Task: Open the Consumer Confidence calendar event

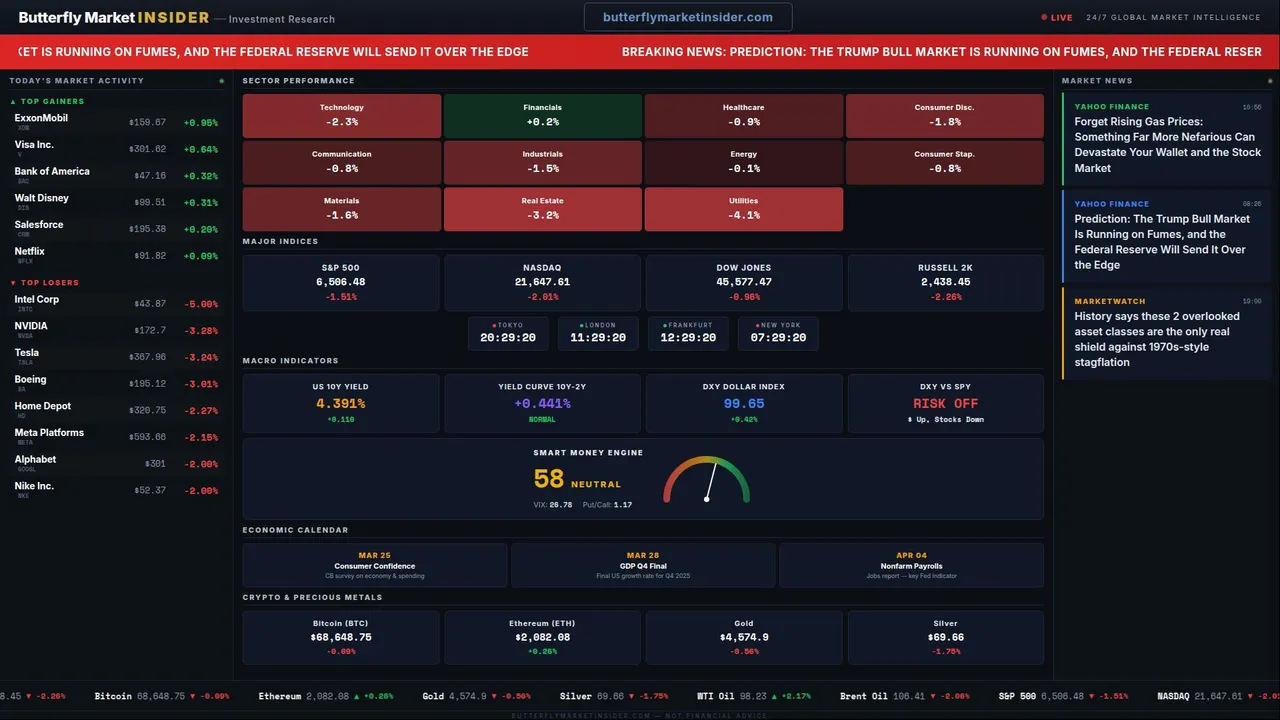Action: 375,565
